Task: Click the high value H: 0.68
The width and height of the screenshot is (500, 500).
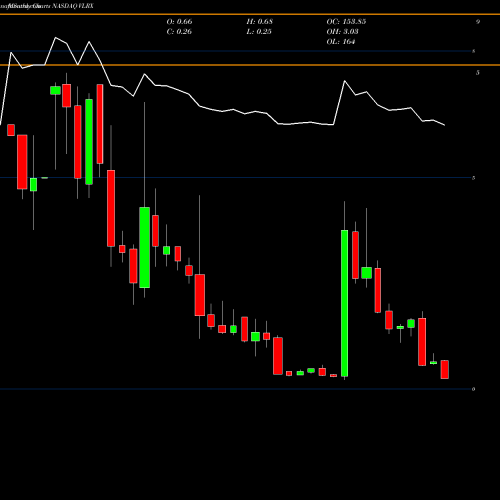Action: (x=260, y=22)
